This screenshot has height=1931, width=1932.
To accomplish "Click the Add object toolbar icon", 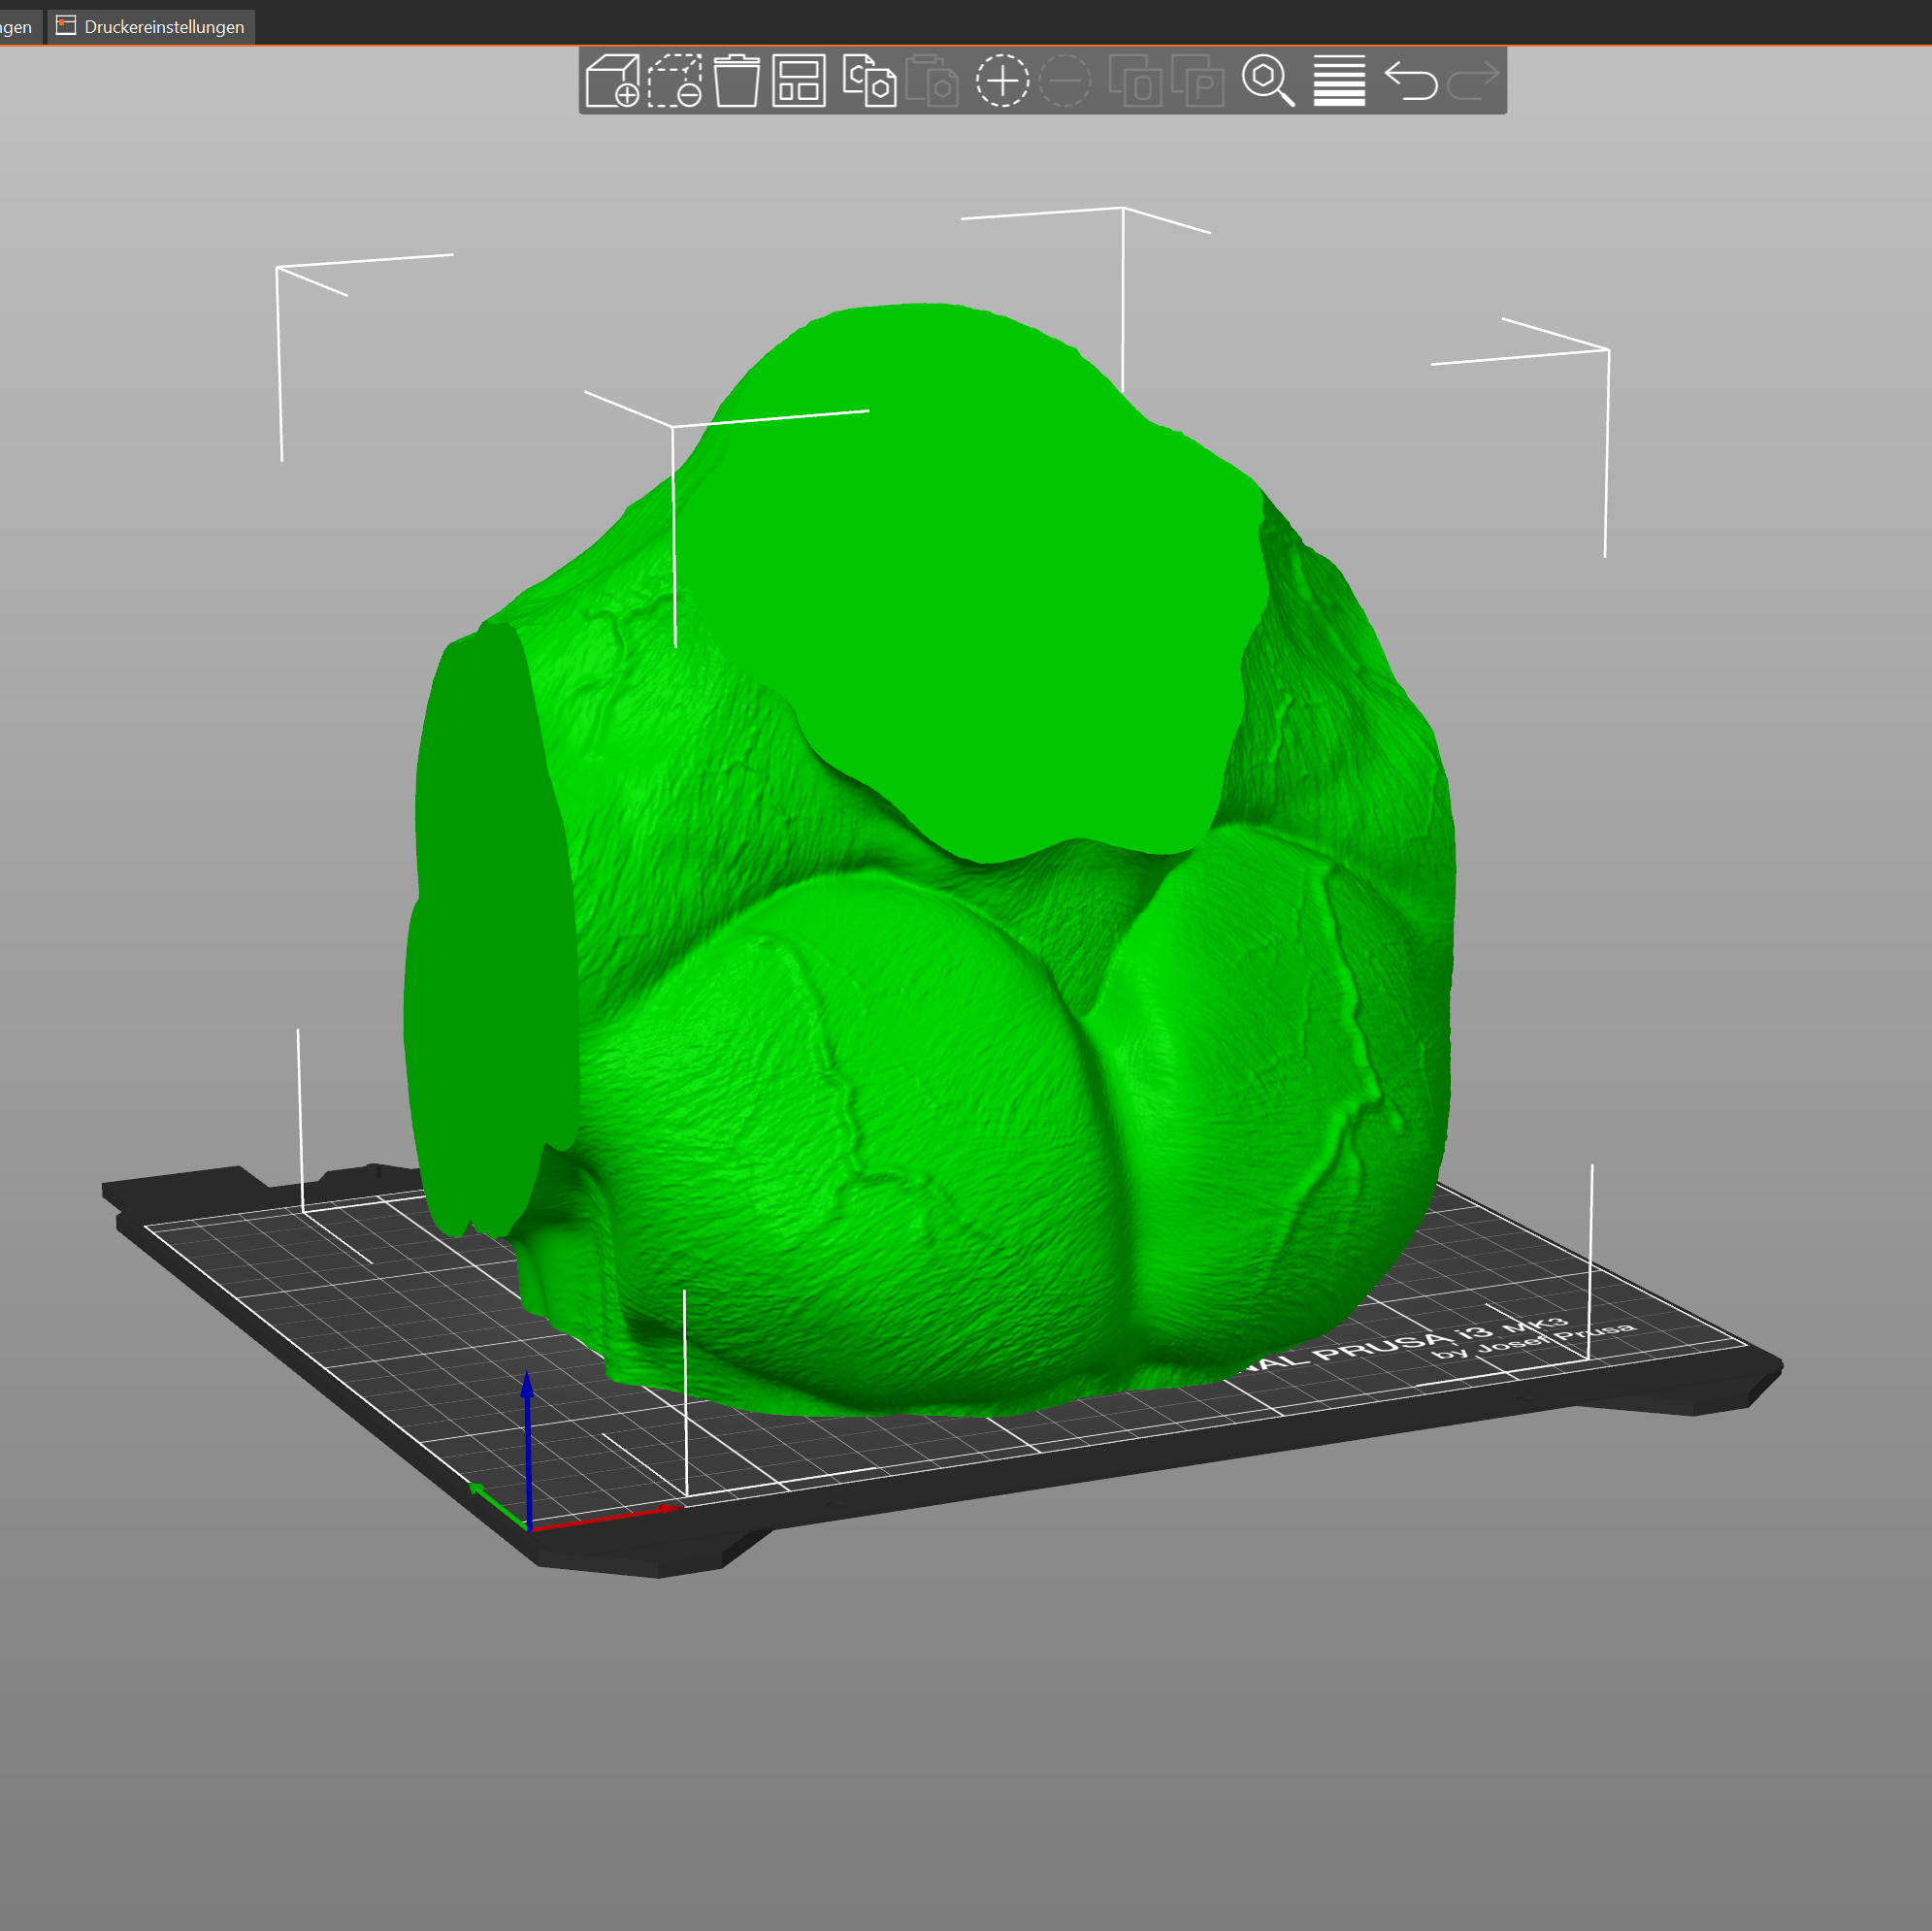I will (x=612, y=81).
